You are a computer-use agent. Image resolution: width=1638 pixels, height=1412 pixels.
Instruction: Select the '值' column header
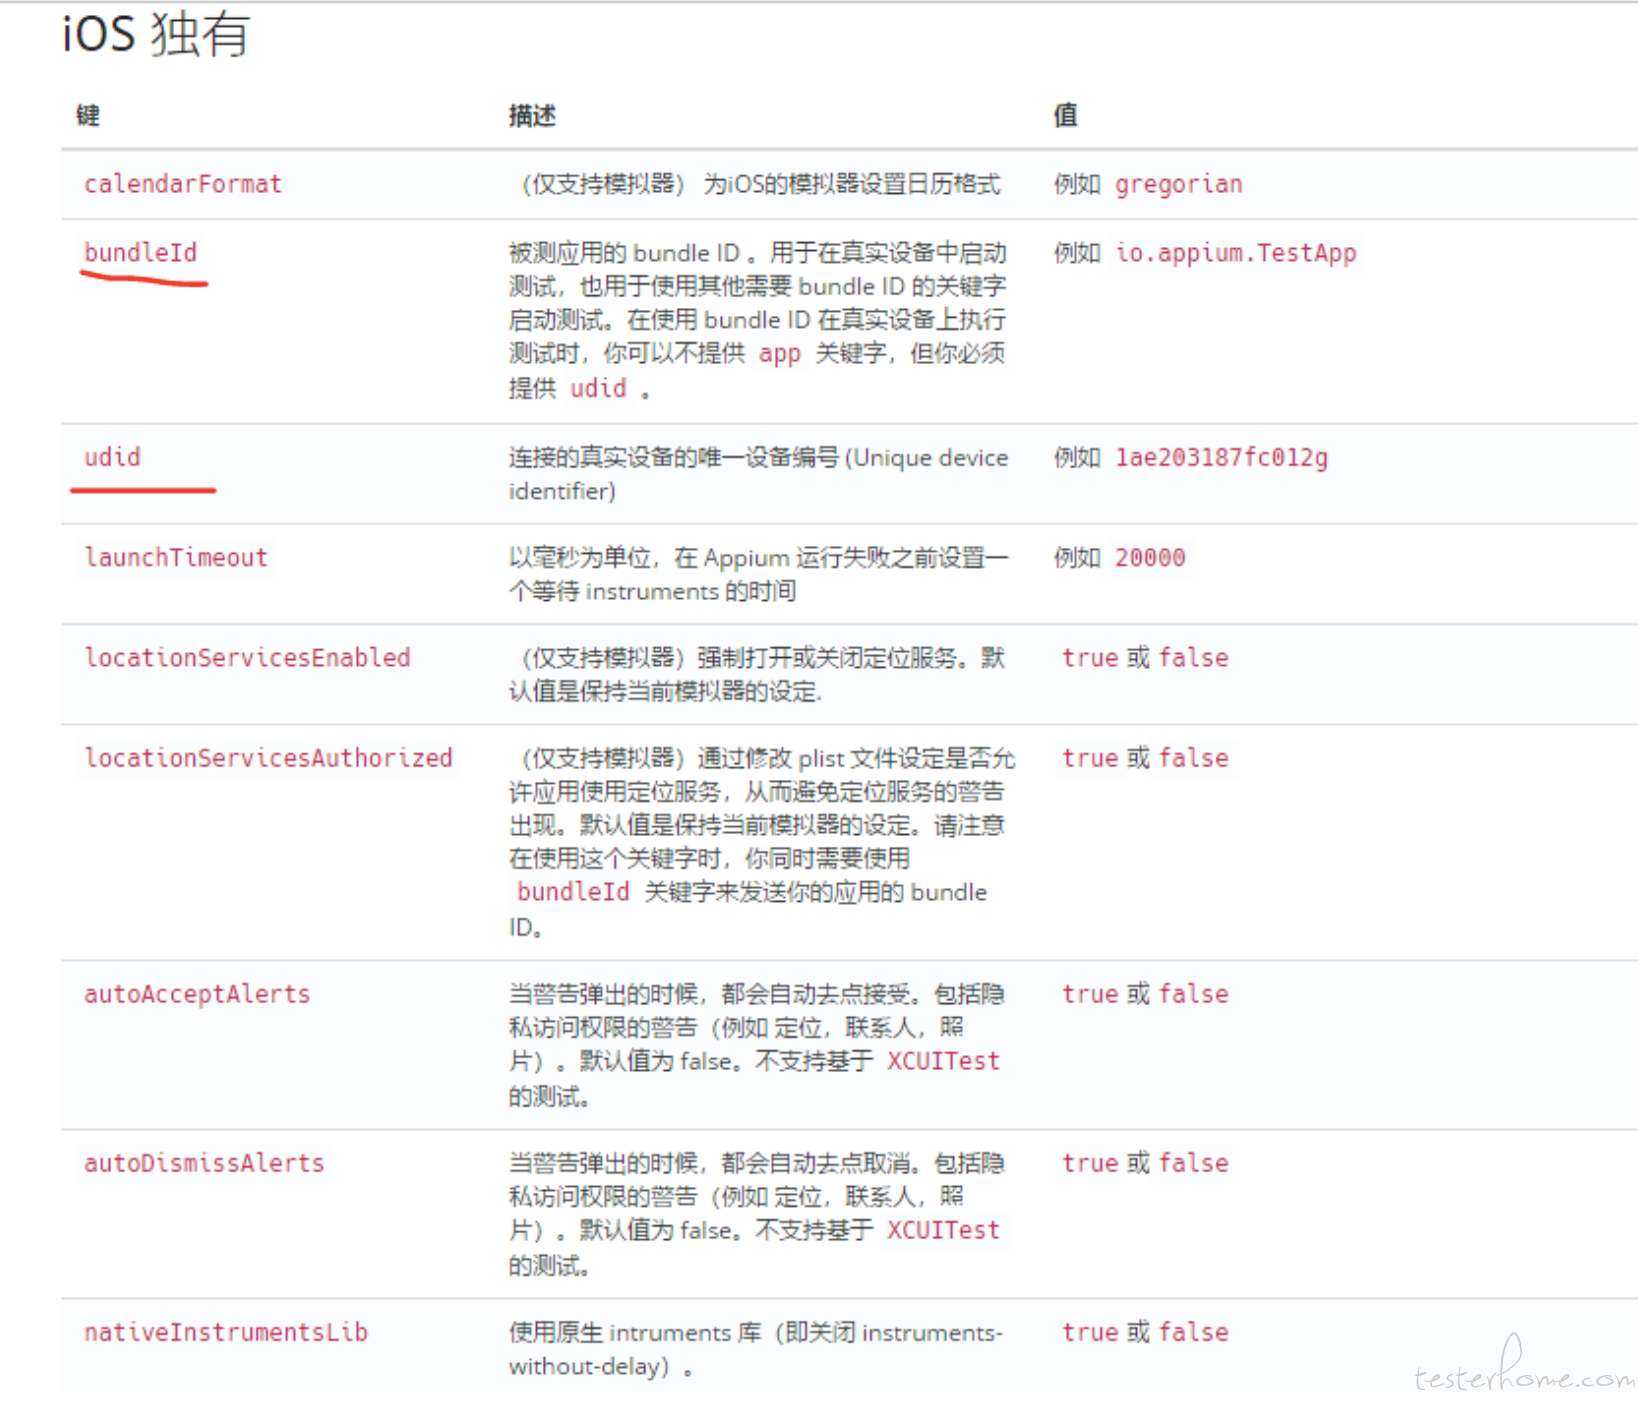[1065, 115]
